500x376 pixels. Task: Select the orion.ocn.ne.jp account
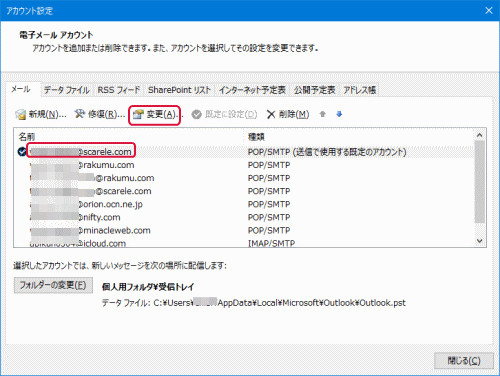click(245, 204)
